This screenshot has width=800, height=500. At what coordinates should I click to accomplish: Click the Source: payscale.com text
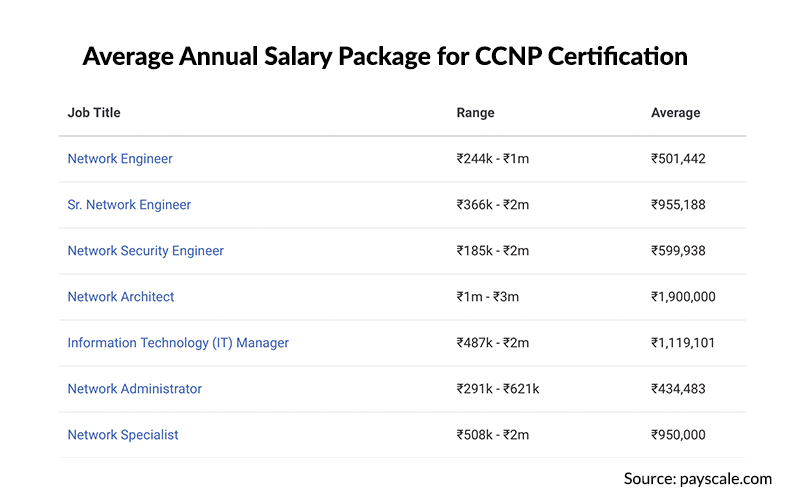point(697,478)
